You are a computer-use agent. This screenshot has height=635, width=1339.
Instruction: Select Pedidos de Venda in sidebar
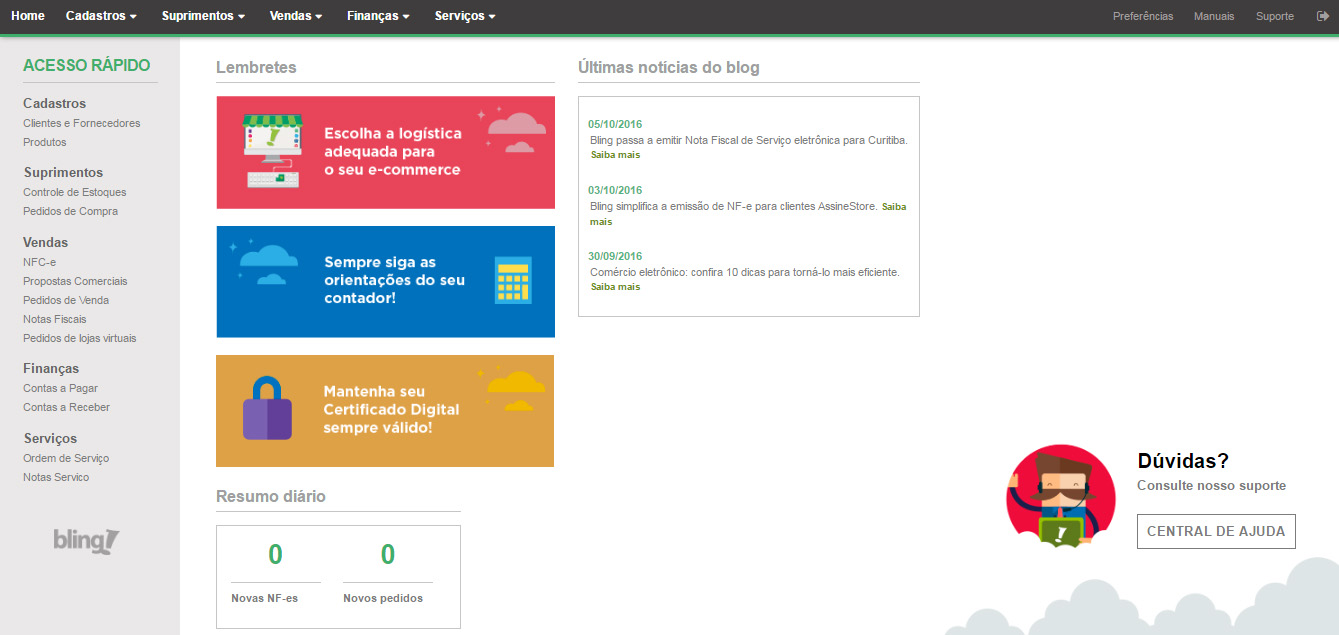click(x=66, y=300)
